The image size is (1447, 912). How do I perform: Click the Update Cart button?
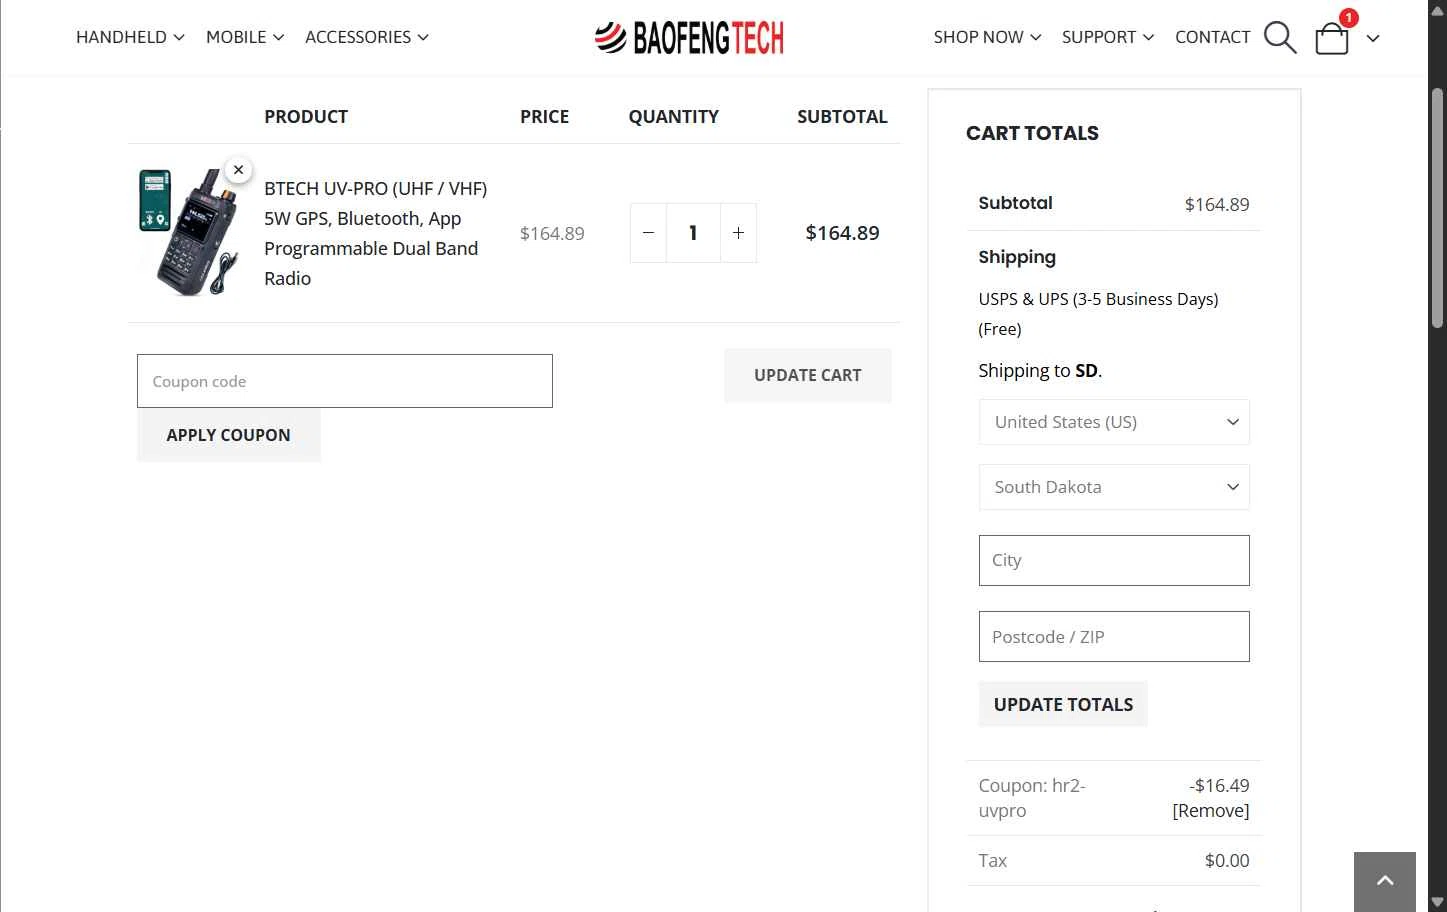click(x=807, y=375)
